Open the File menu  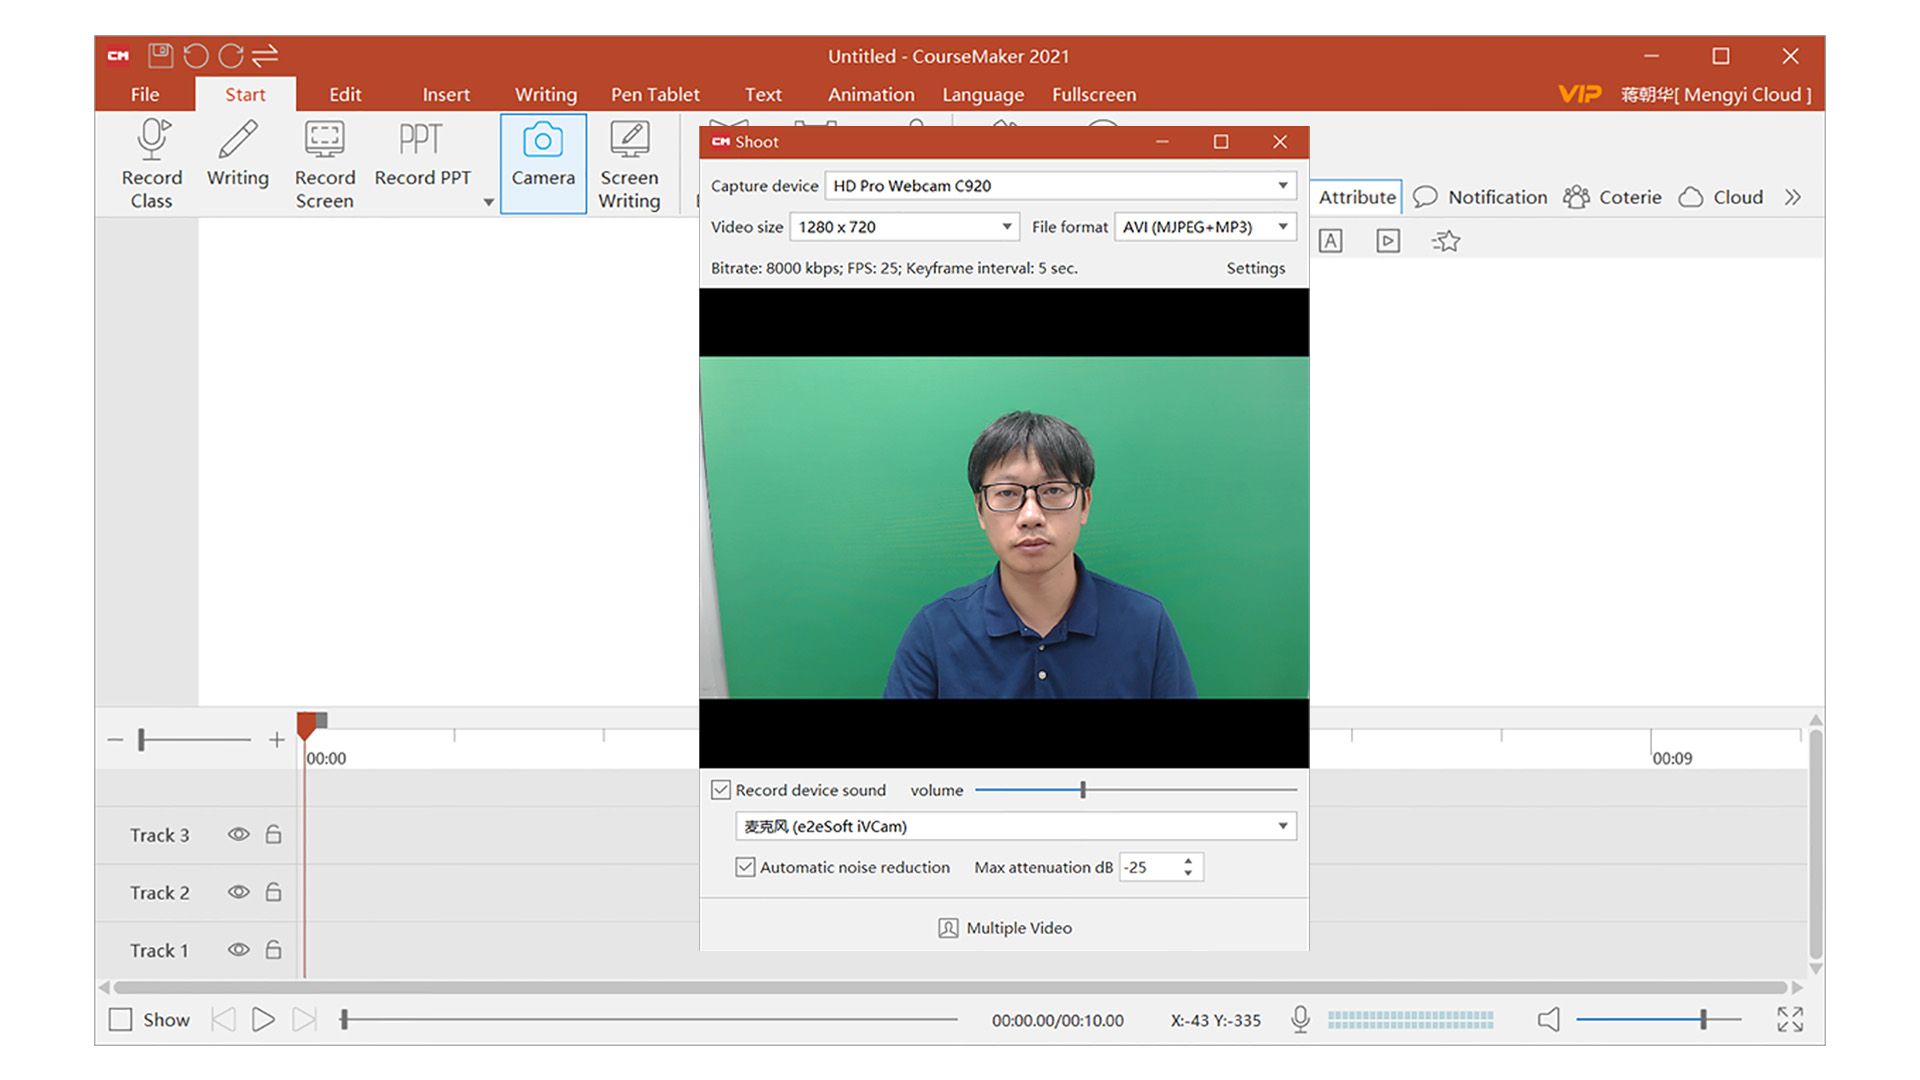click(145, 94)
